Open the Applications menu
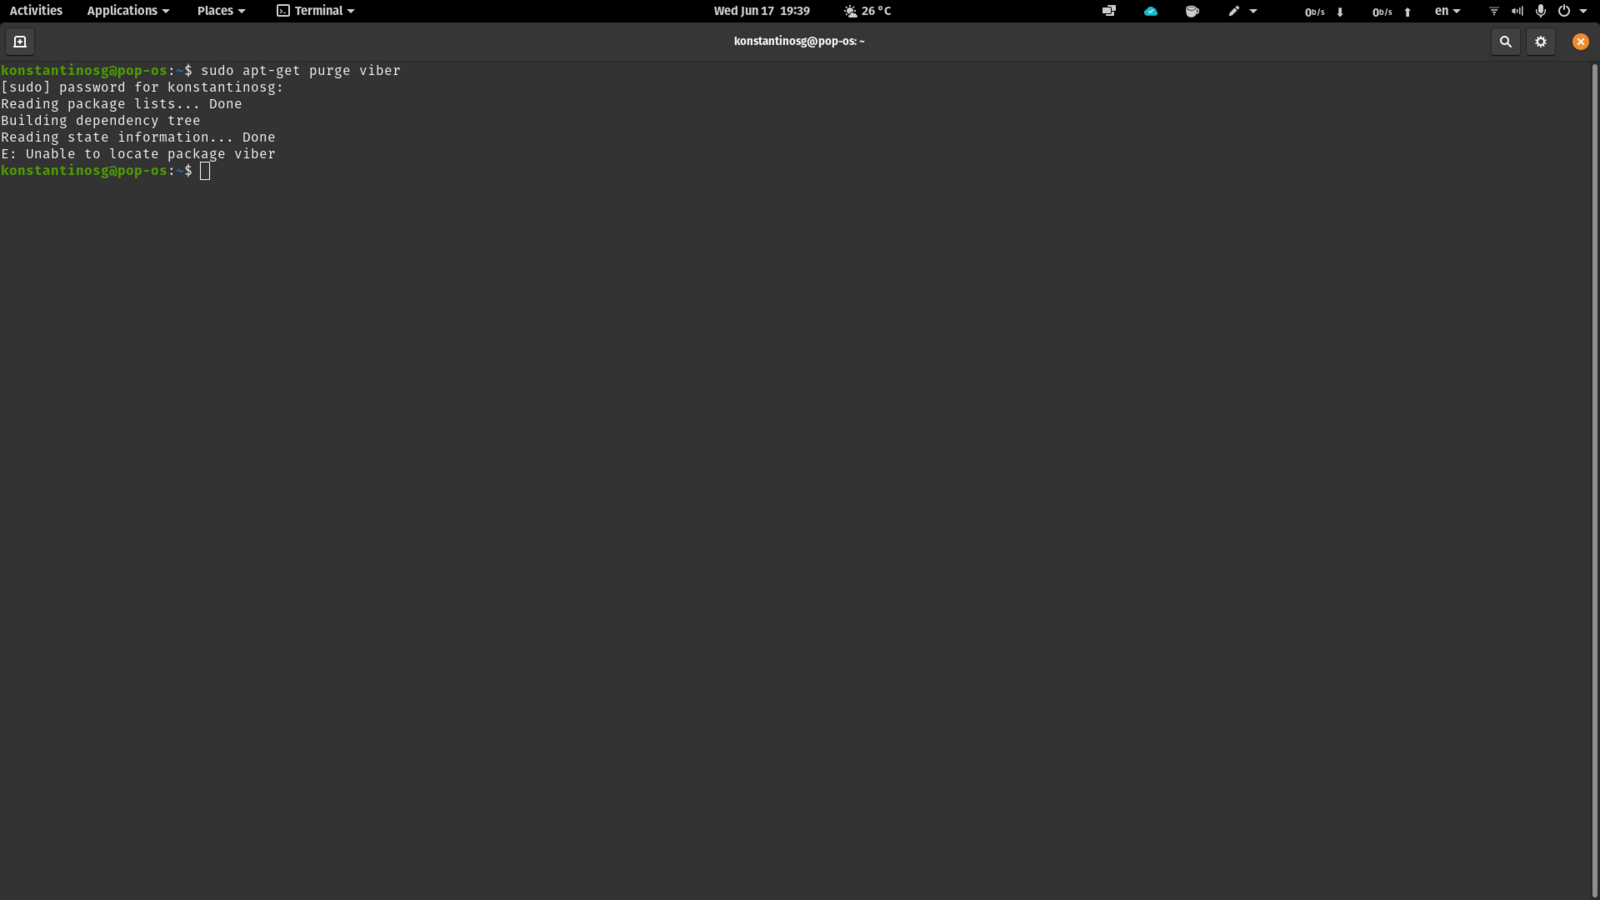 (x=128, y=11)
